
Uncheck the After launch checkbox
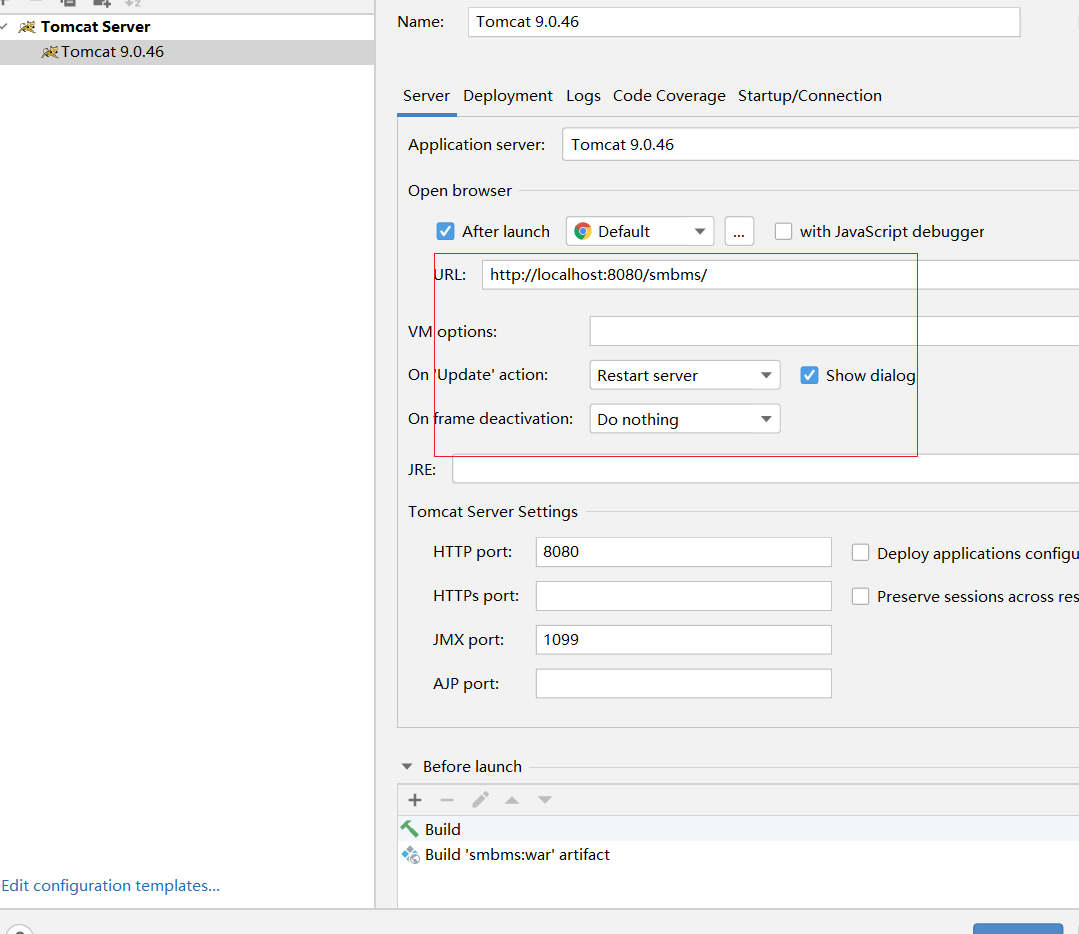pos(445,231)
